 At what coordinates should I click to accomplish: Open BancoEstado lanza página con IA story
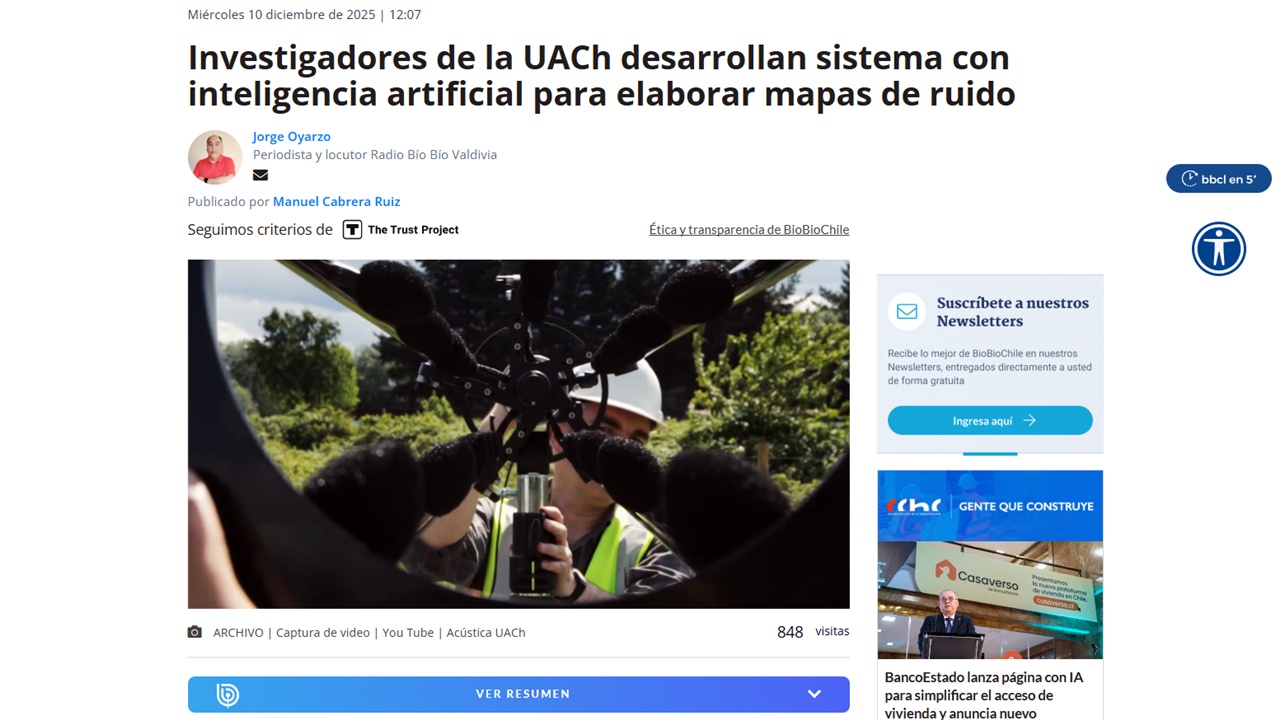coord(984,695)
